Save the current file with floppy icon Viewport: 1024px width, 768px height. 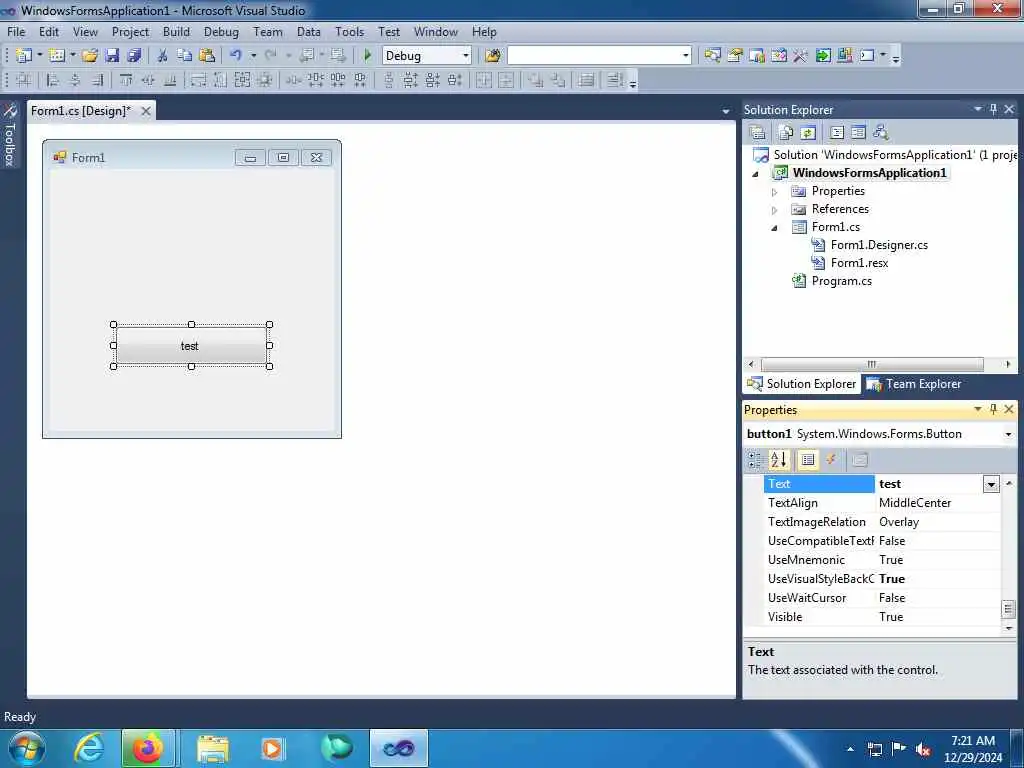(112, 56)
